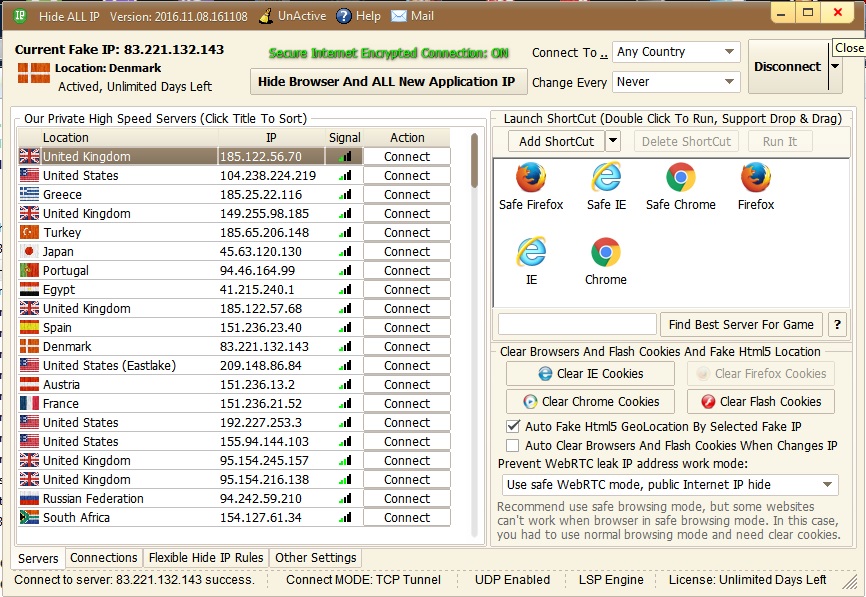Viewport: 866px width, 597px height.
Task: Click the Russian Federation flag icon
Action: (x=29, y=498)
